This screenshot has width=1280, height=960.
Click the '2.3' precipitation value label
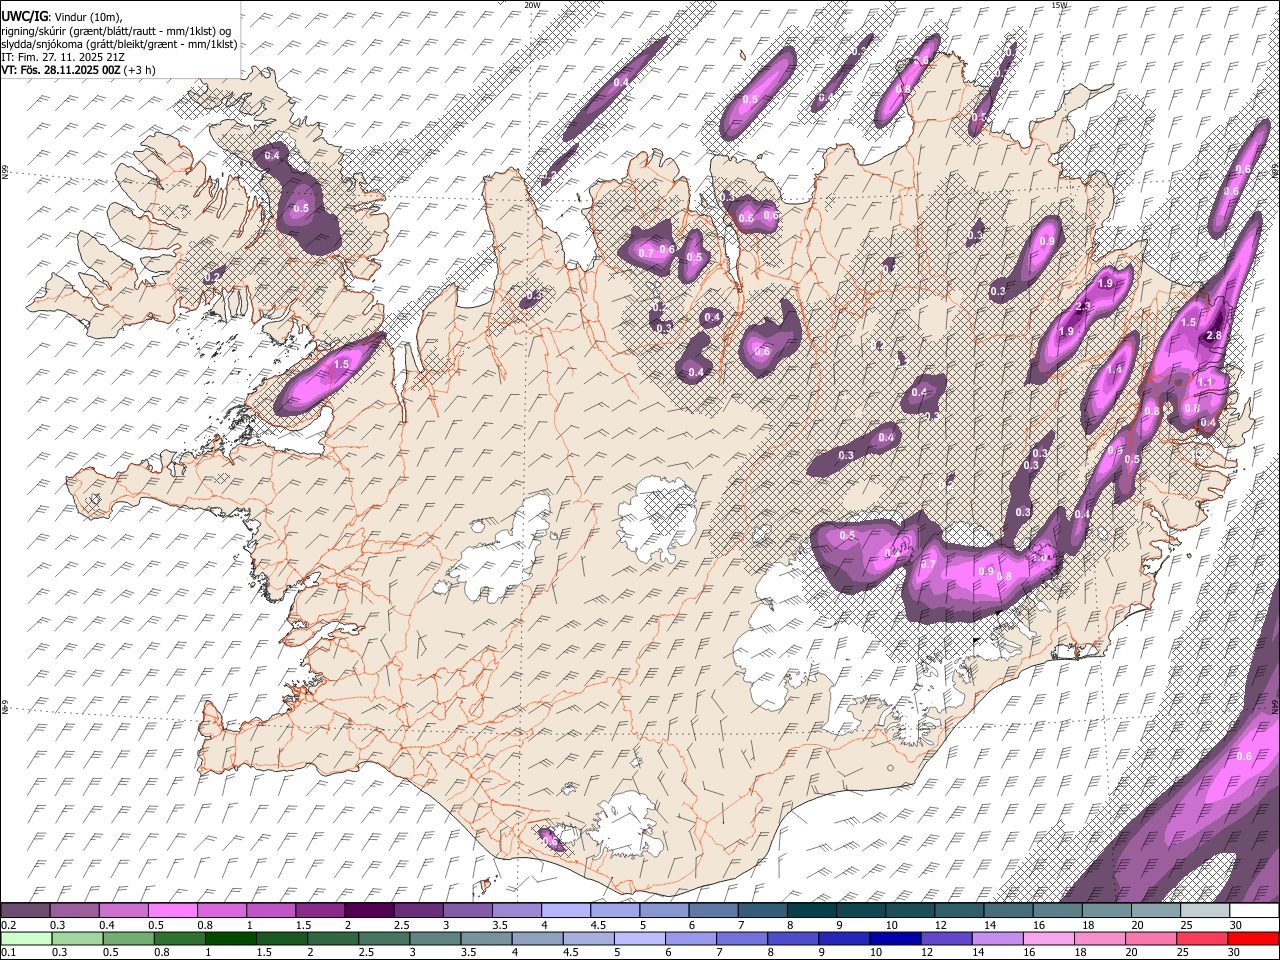tap(1082, 306)
